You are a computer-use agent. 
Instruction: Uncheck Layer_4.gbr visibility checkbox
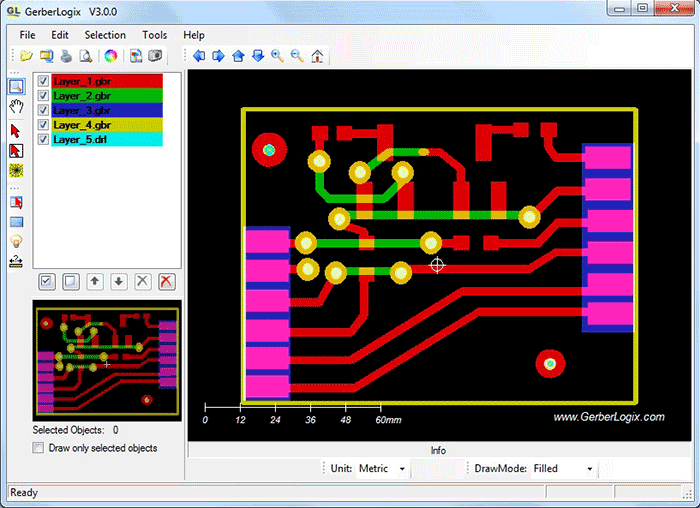(x=43, y=125)
